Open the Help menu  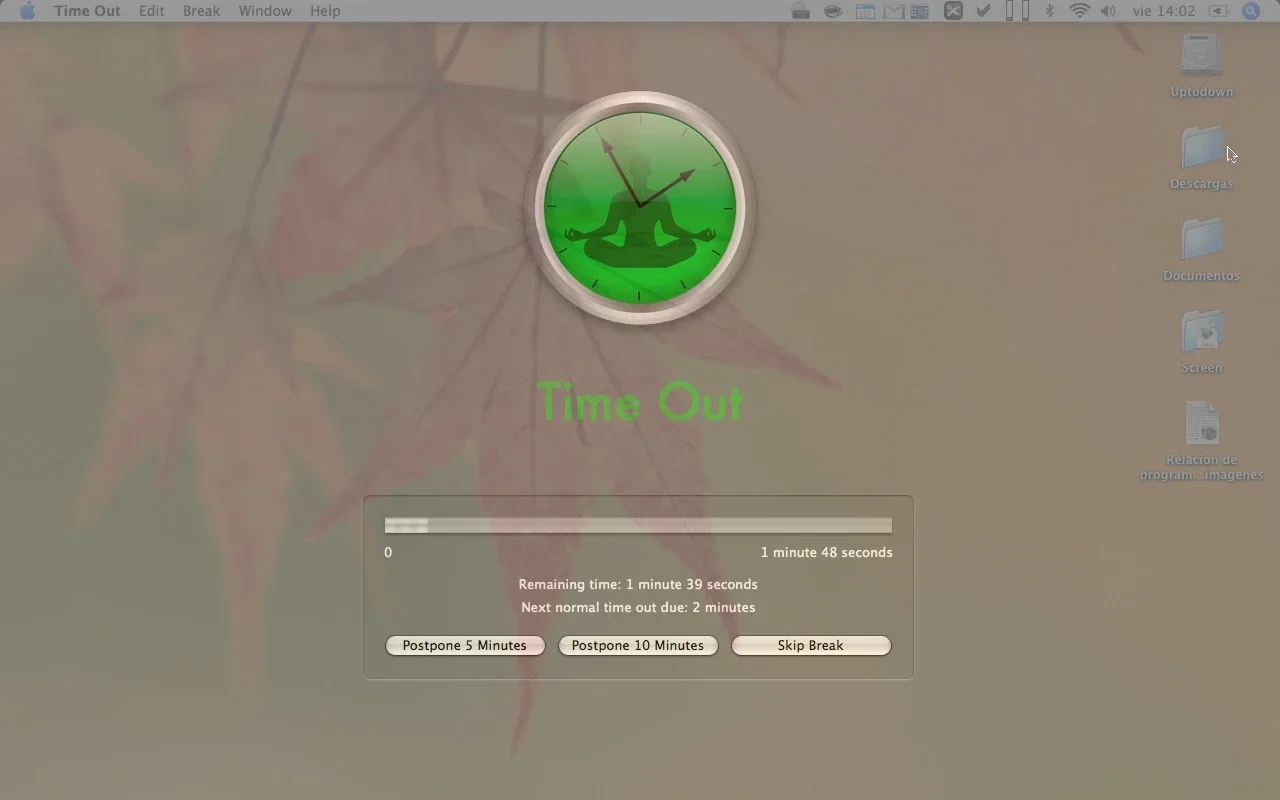pos(325,11)
